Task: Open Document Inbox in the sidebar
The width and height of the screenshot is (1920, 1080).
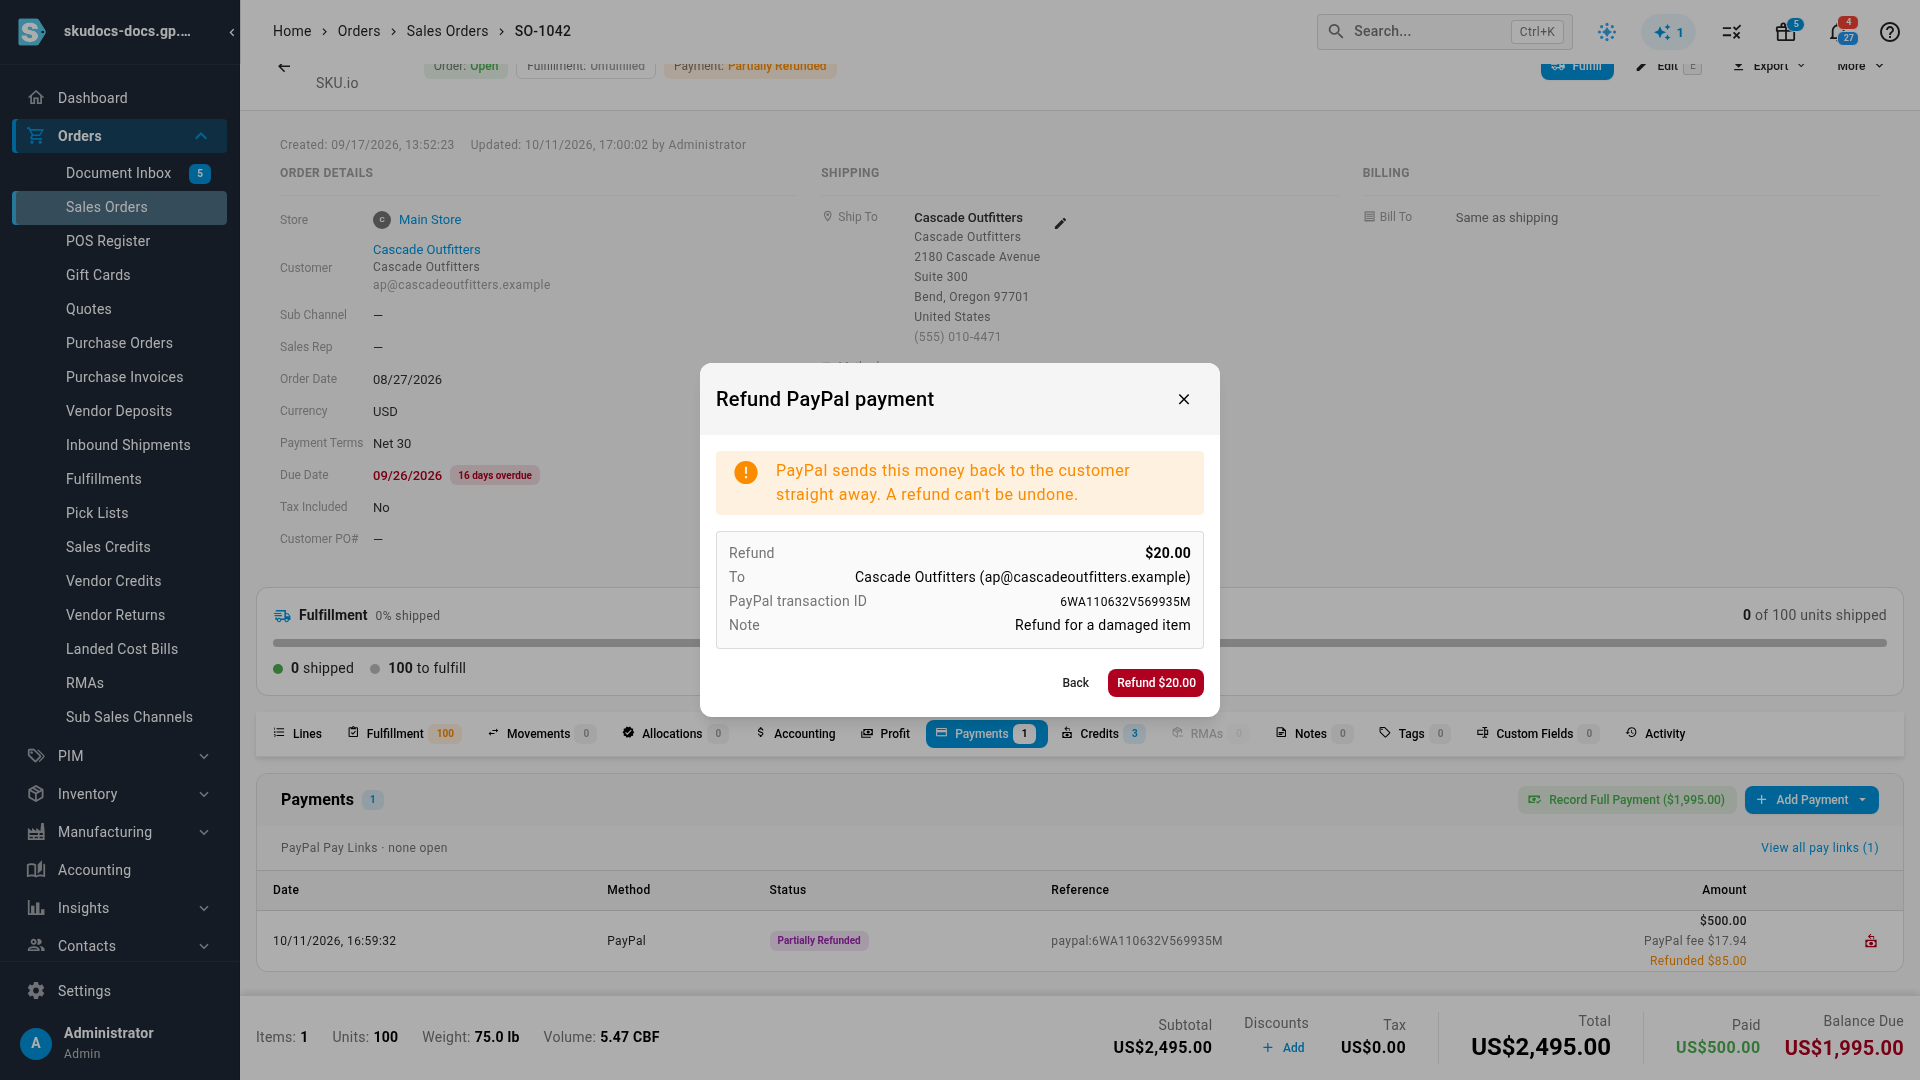Action: pyautogui.click(x=118, y=173)
